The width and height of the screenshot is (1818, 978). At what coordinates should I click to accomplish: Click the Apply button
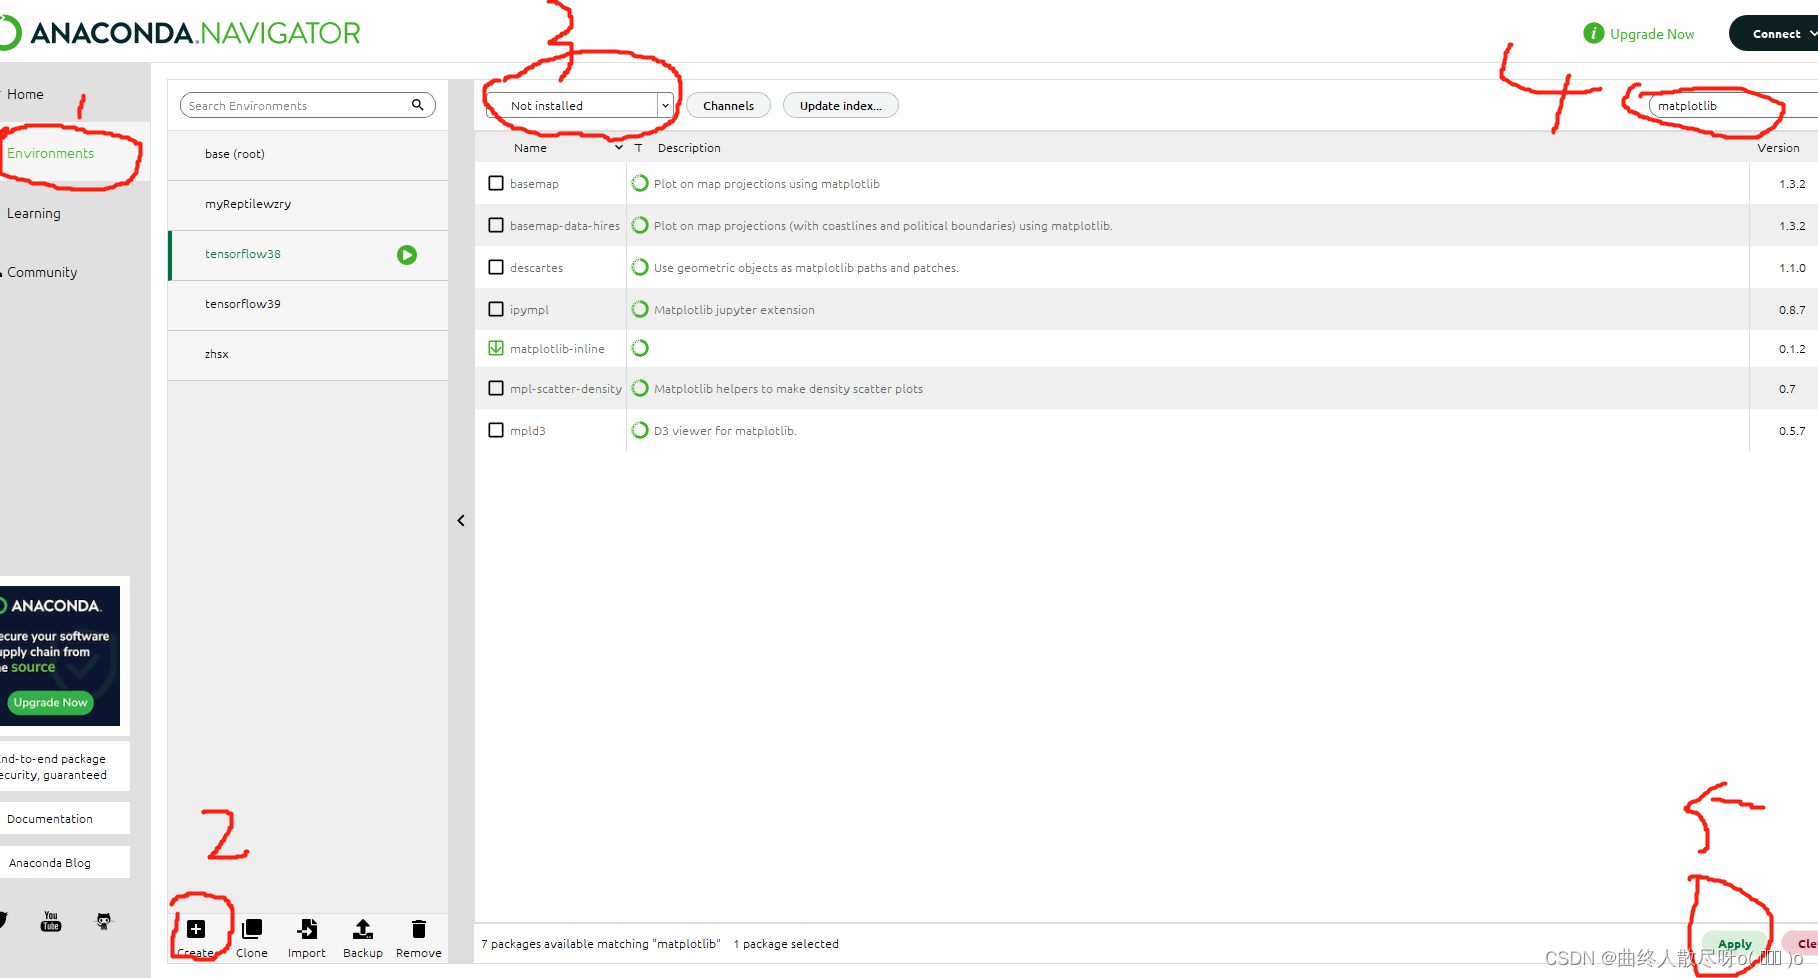(x=1735, y=943)
